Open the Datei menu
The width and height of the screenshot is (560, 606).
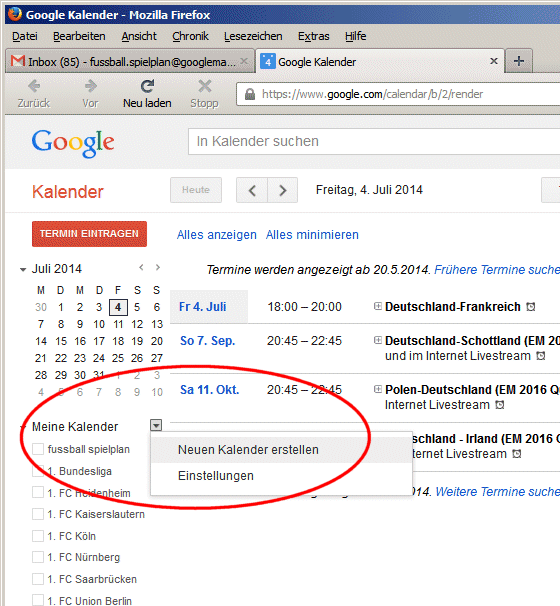point(25,36)
